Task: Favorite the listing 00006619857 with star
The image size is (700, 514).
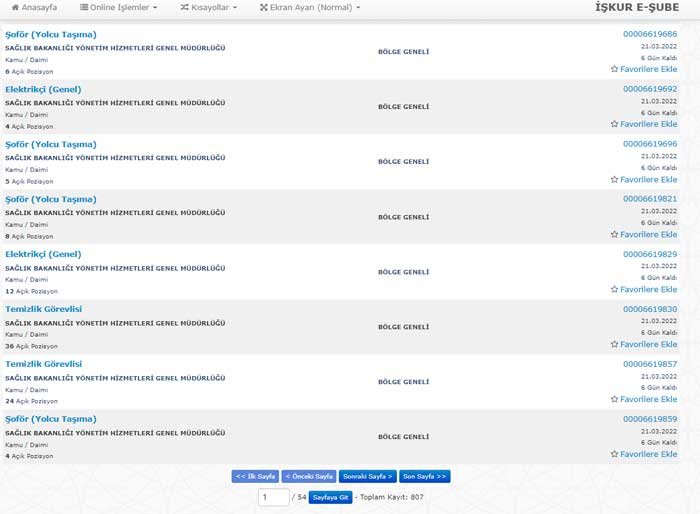Action: coord(614,400)
